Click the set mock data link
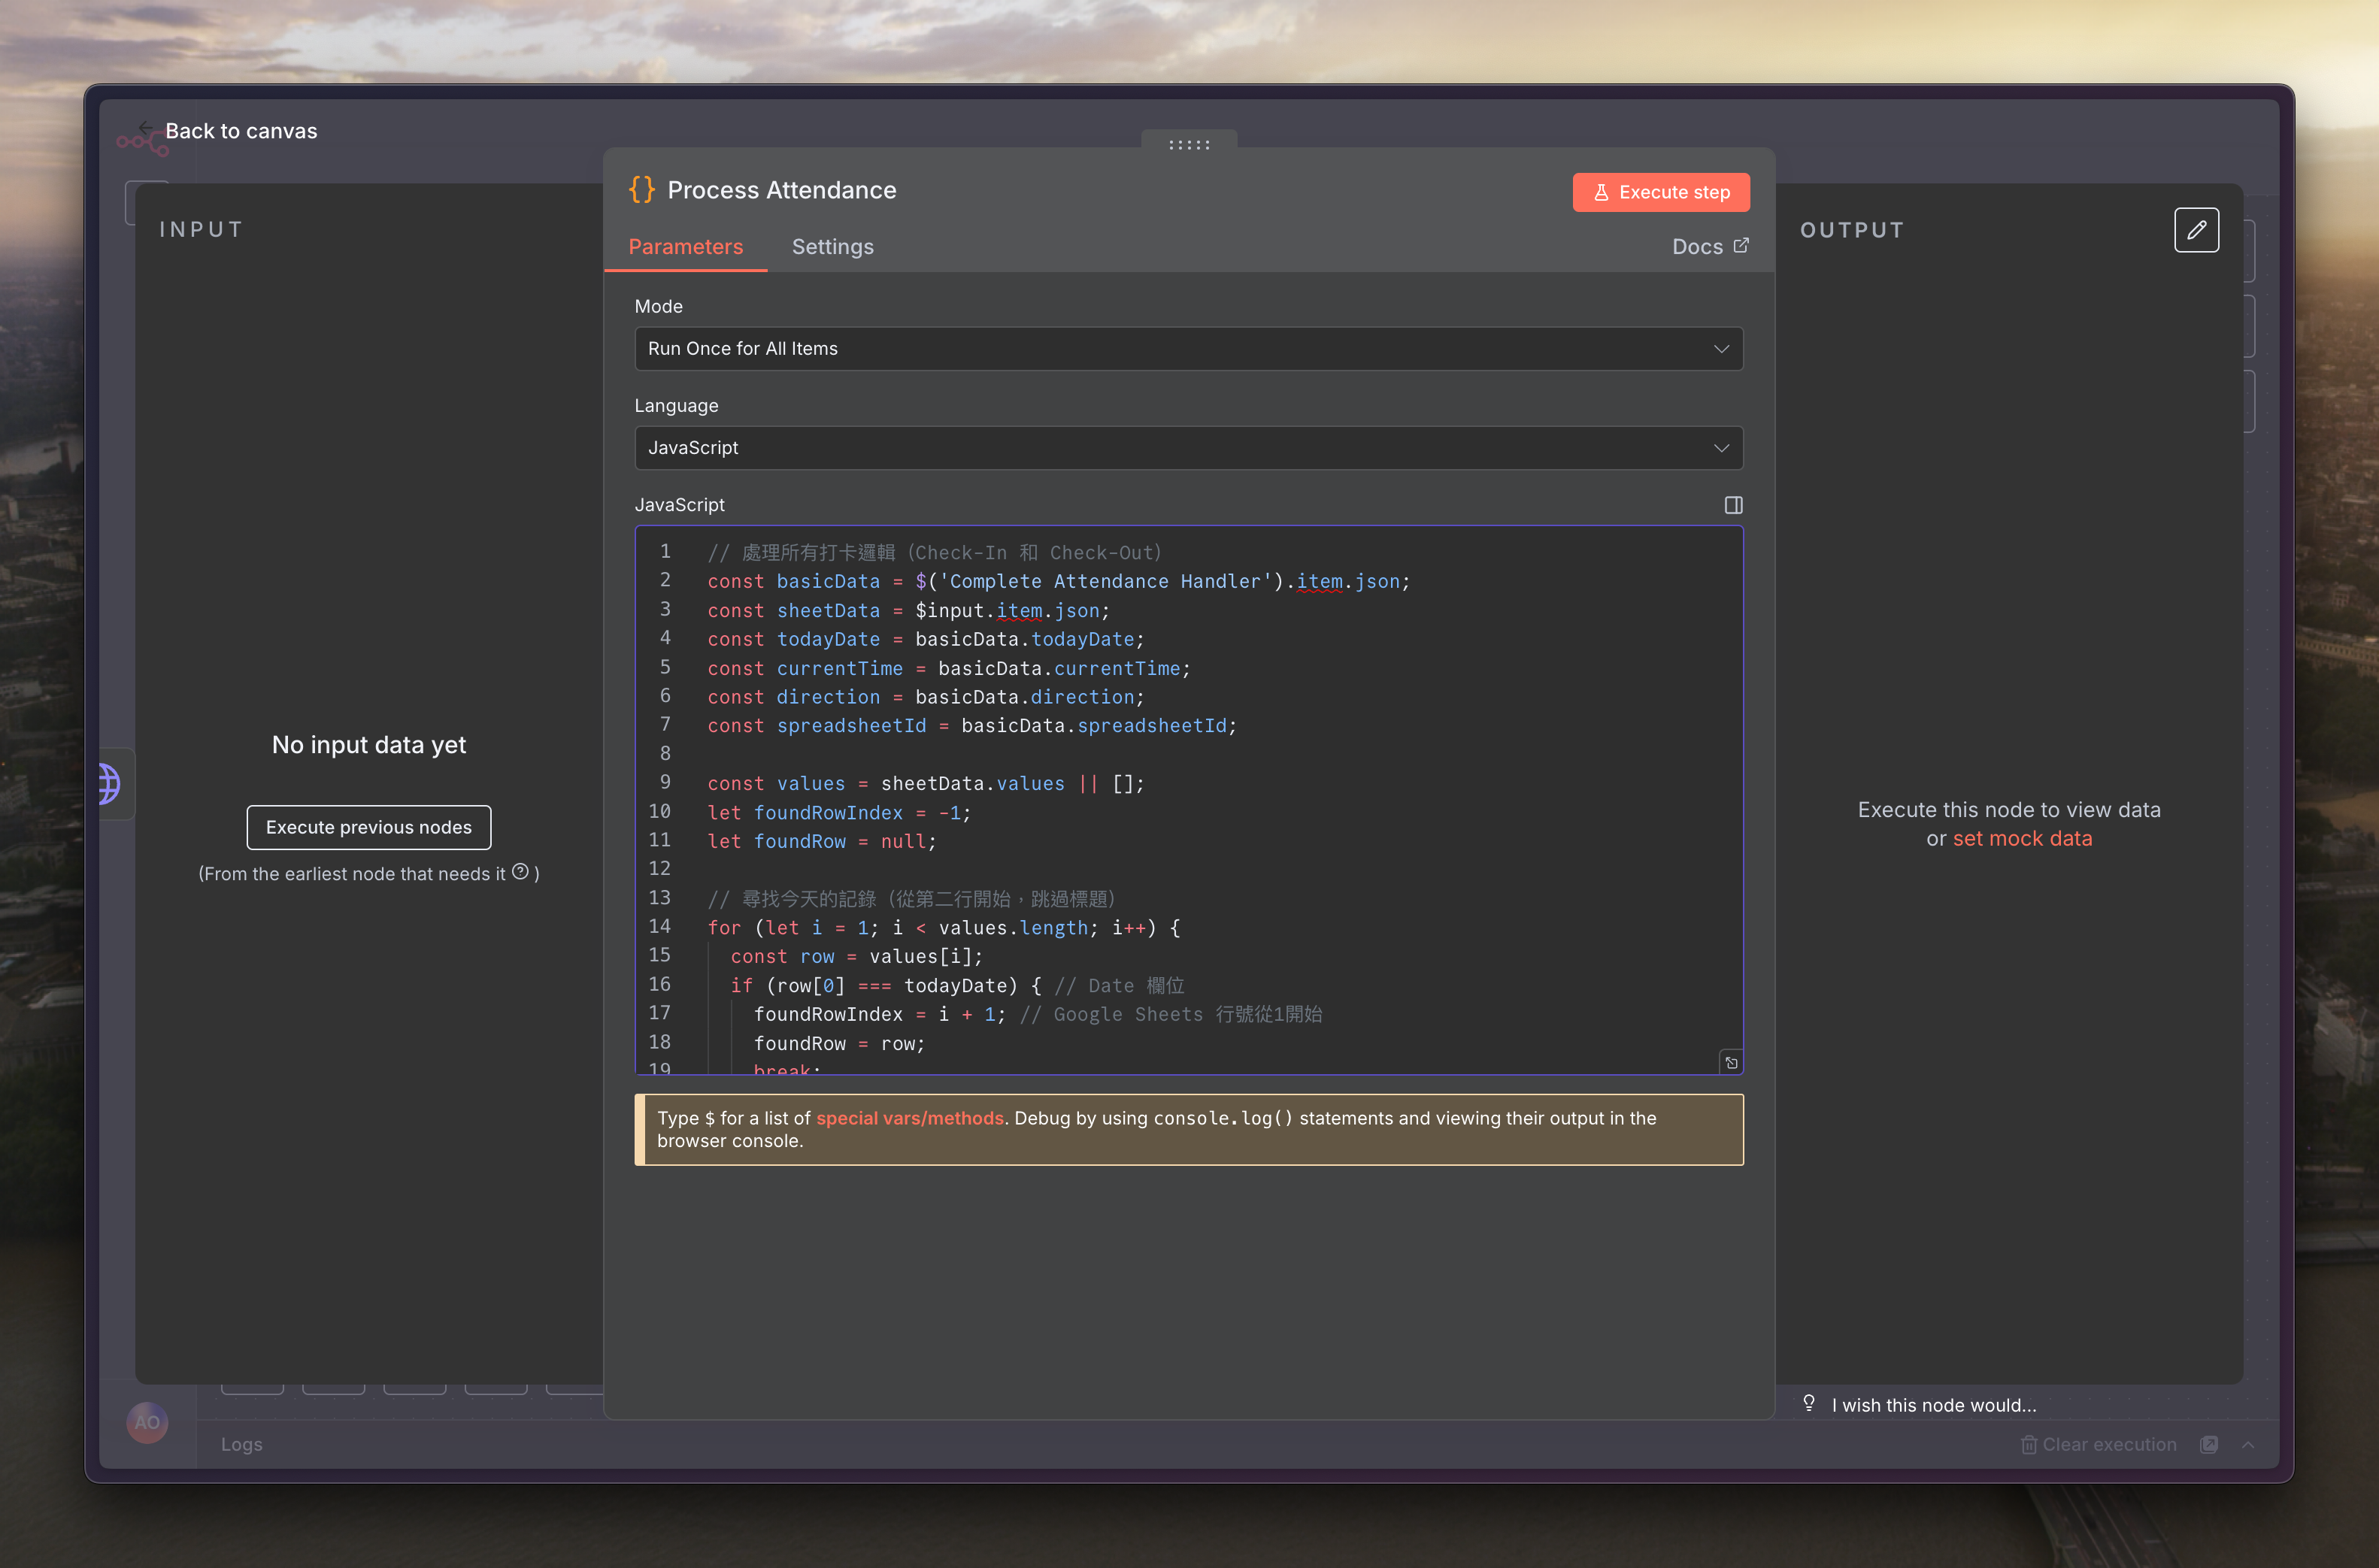The height and width of the screenshot is (1568, 2379). pyautogui.click(x=2022, y=839)
